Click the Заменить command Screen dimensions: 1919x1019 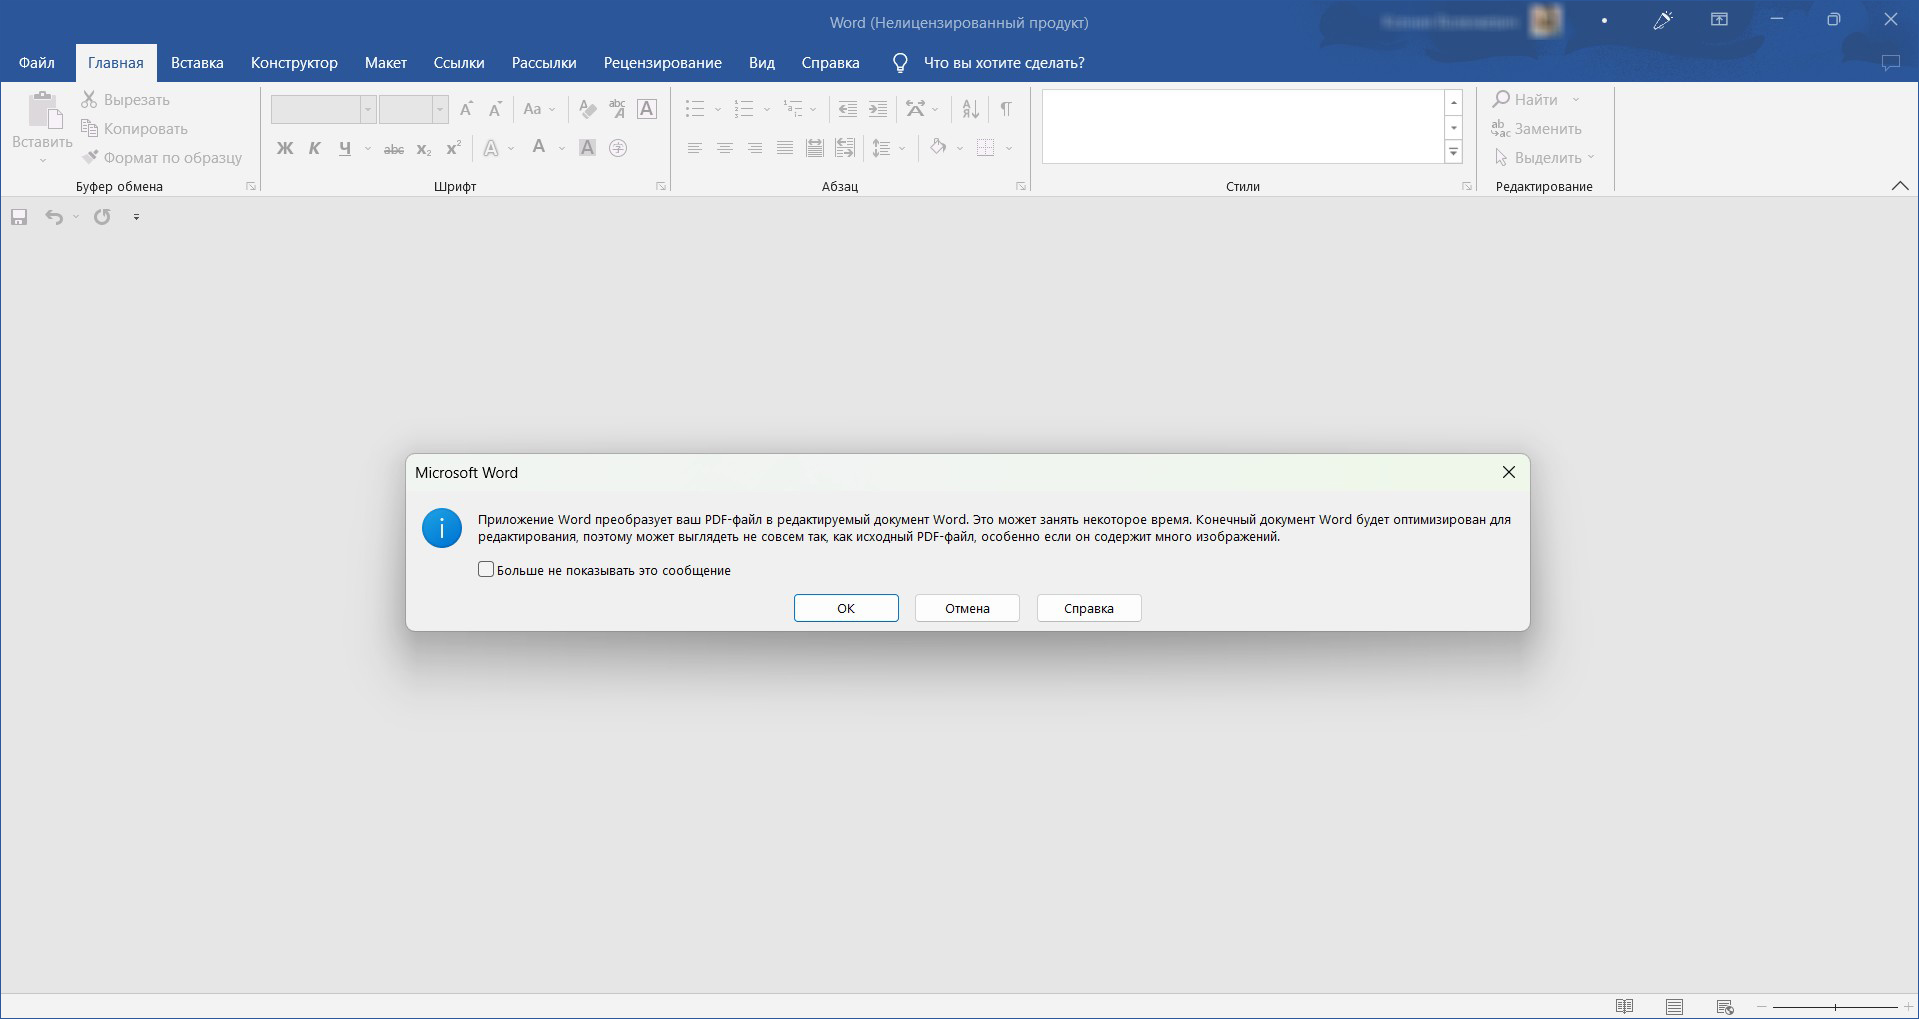tap(1537, 129)
